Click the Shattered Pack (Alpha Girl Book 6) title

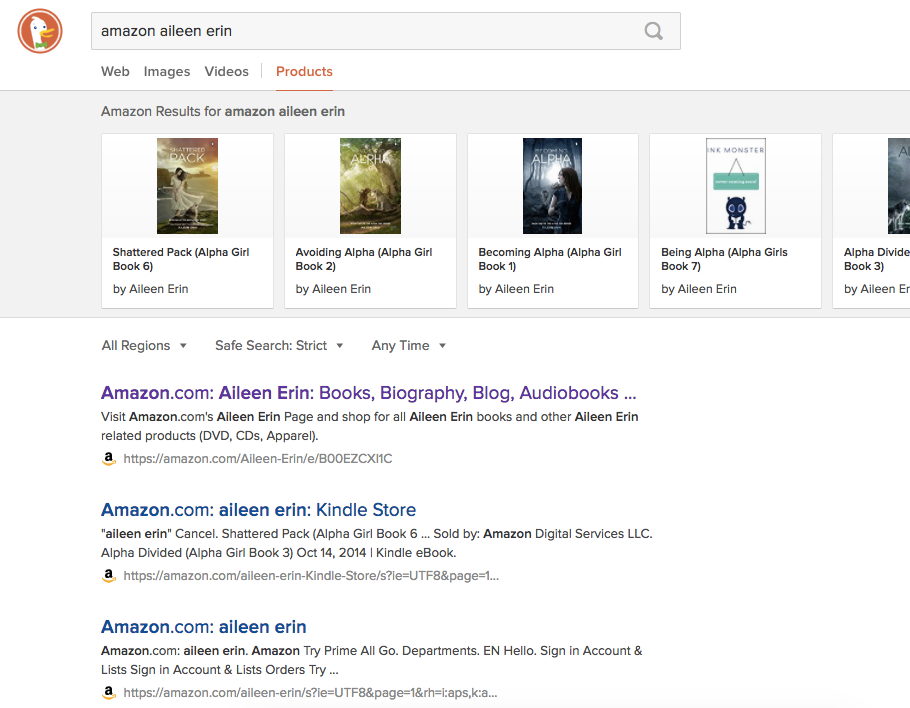pos(180,259)
